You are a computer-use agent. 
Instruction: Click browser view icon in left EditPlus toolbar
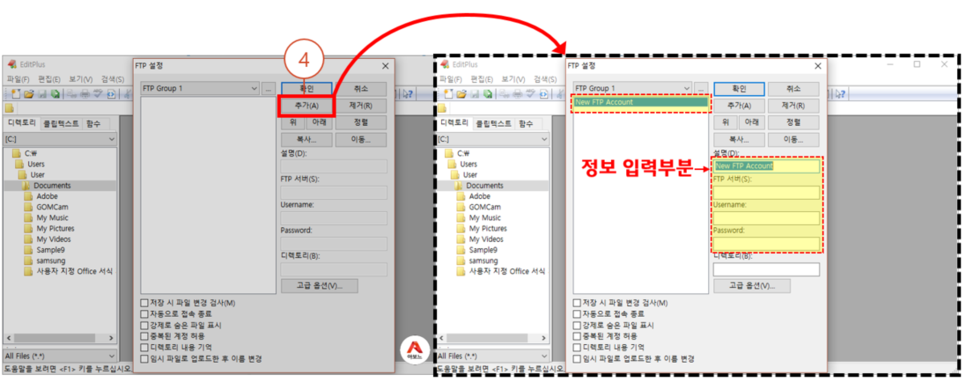(x=112, y=94)
